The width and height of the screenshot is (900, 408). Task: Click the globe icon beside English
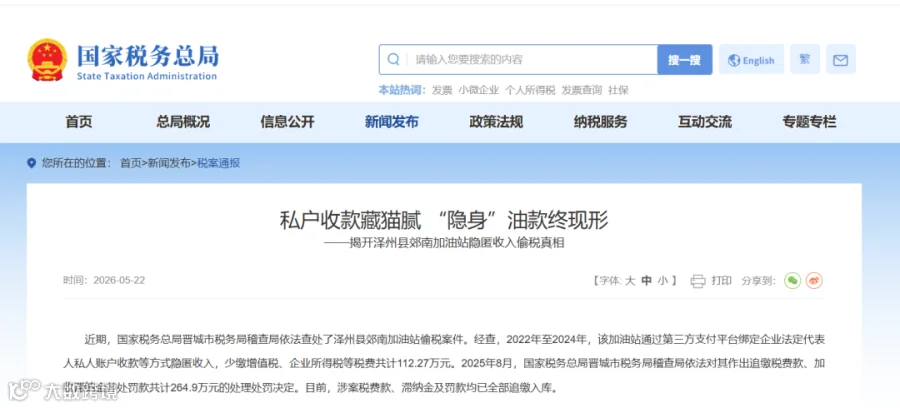coord(734,60)
